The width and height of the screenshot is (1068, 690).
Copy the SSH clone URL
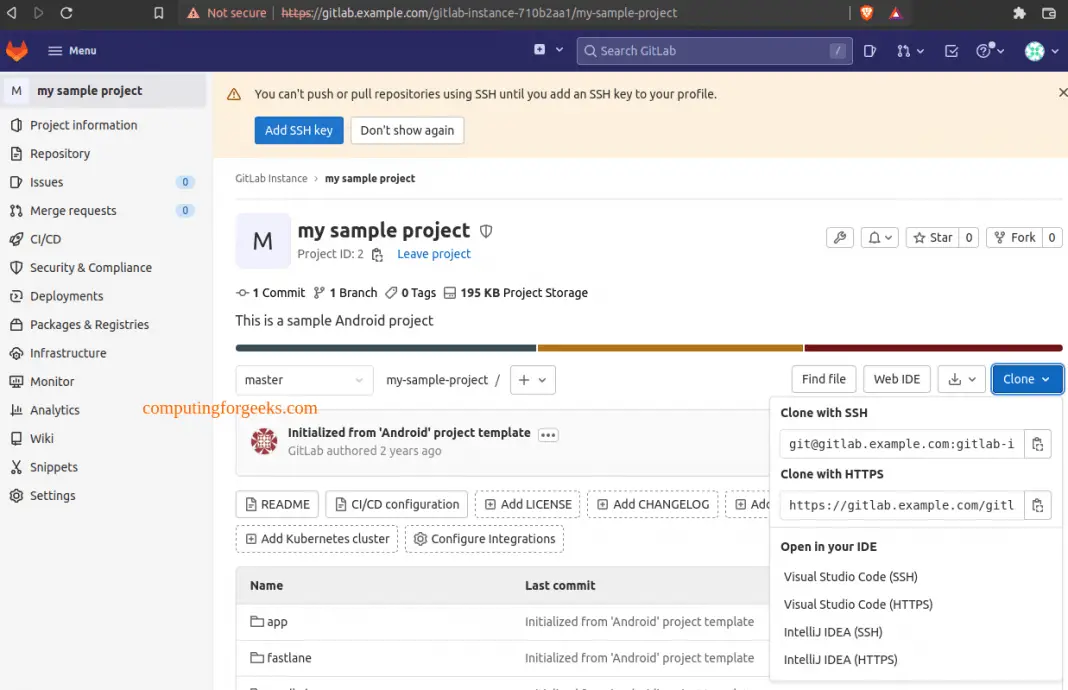(x=1038, y=444)
